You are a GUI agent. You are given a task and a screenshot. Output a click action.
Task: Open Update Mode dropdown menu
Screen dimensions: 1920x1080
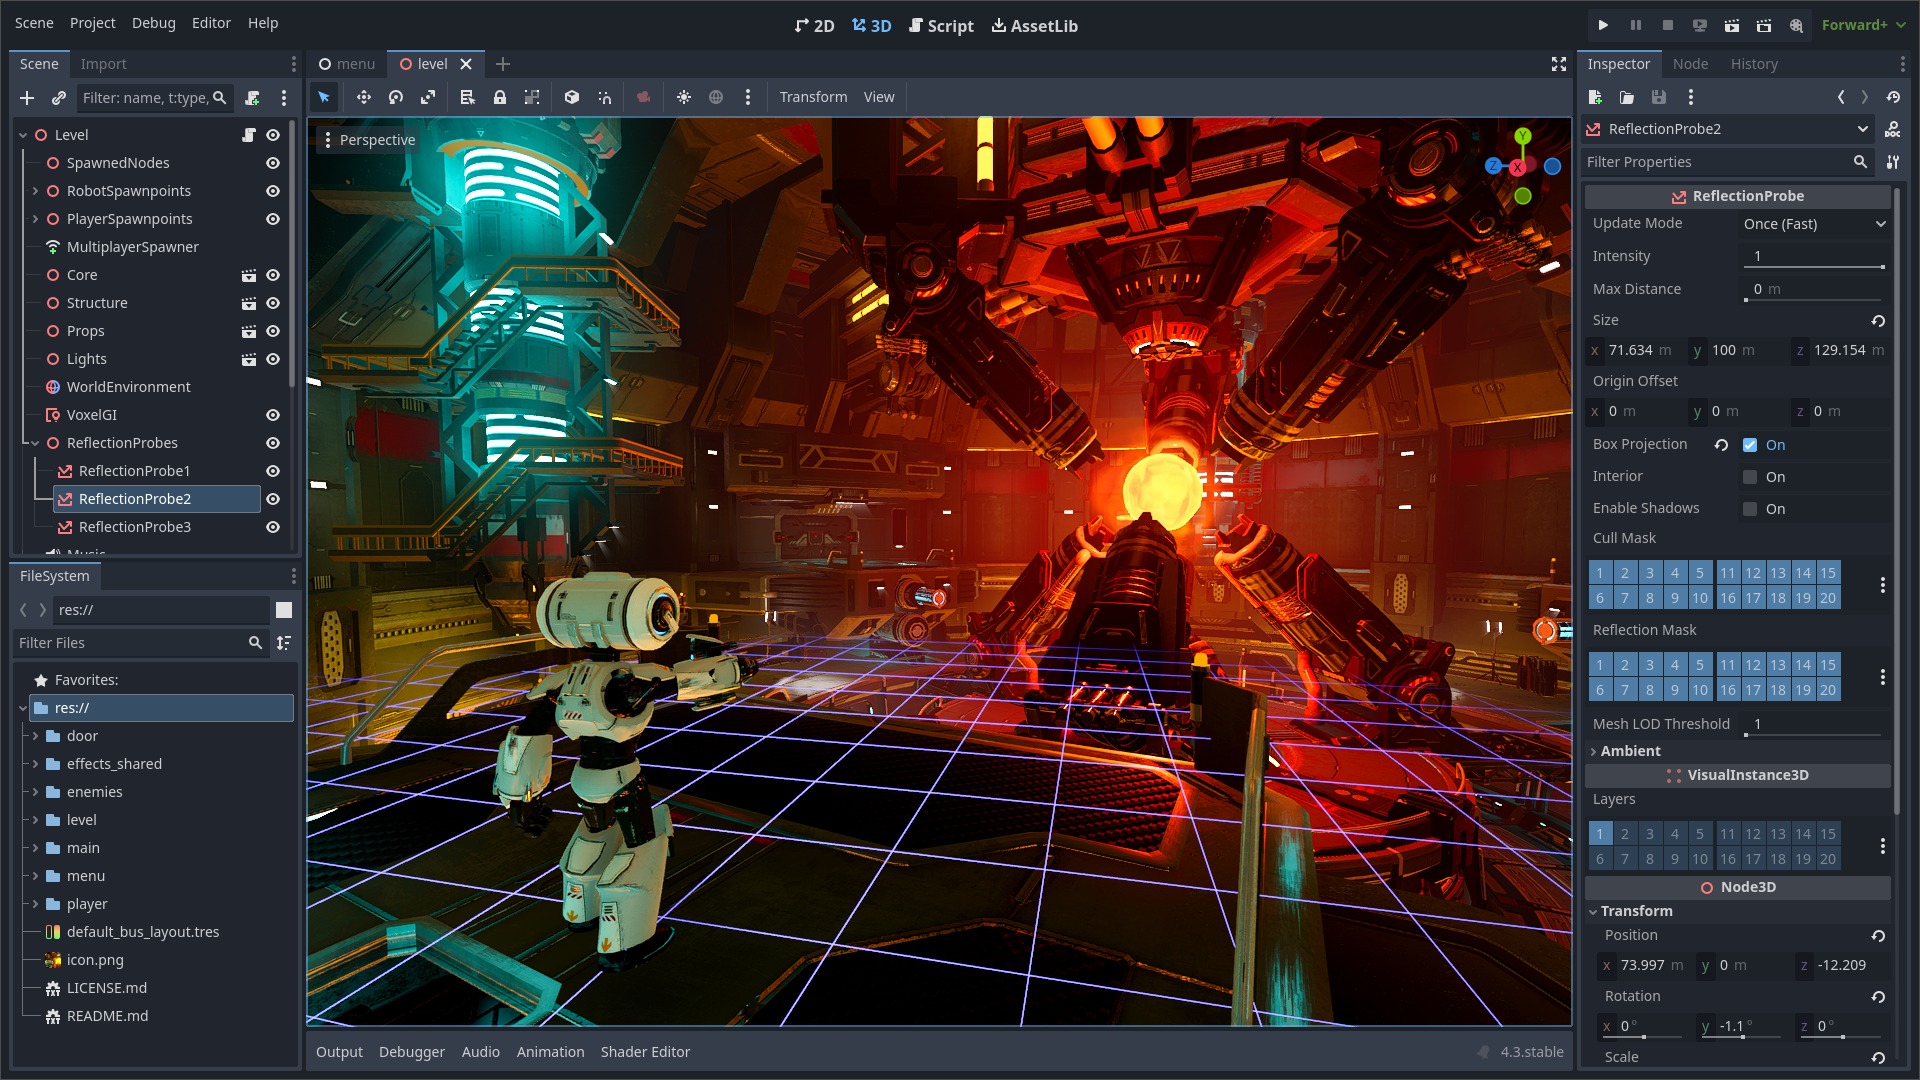tap(1815, 223)
